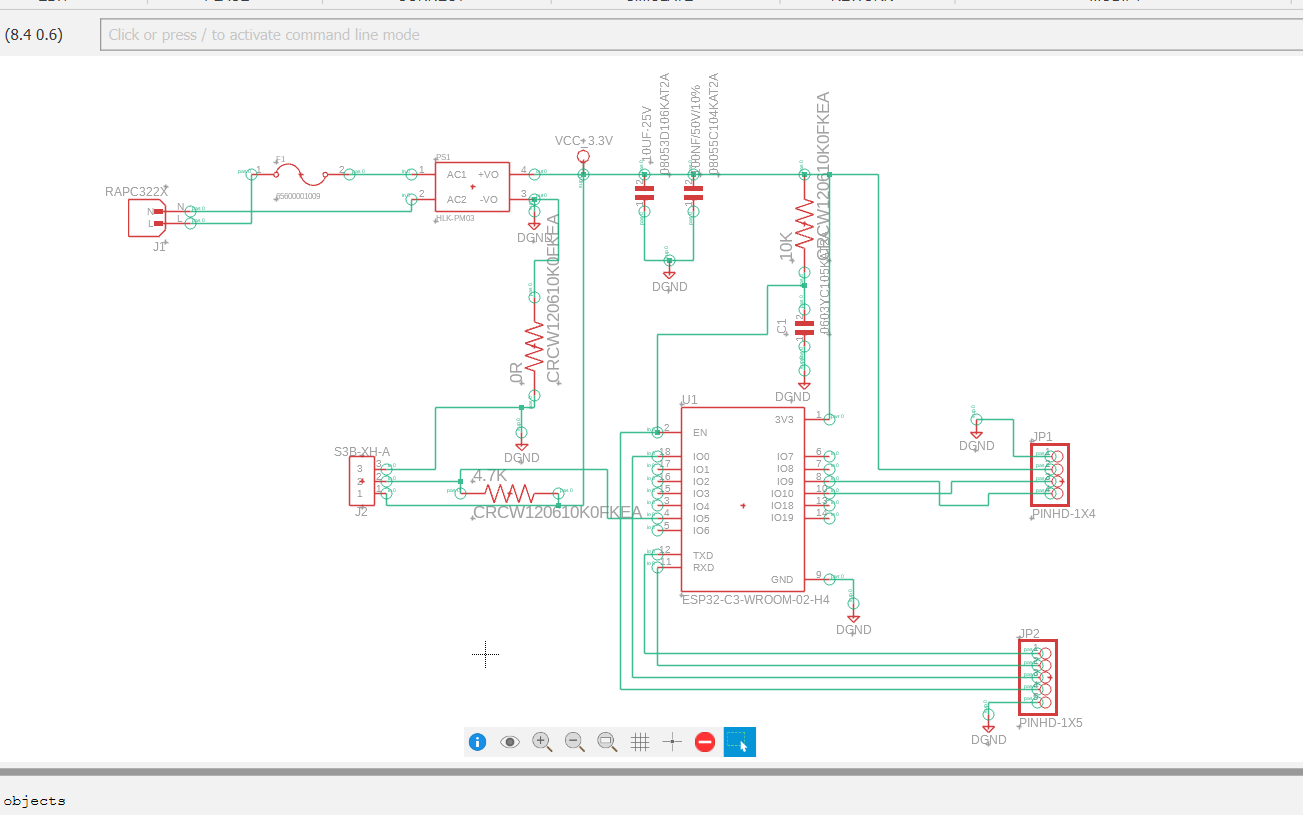Toggle the grid display icon

pos(641,742)
